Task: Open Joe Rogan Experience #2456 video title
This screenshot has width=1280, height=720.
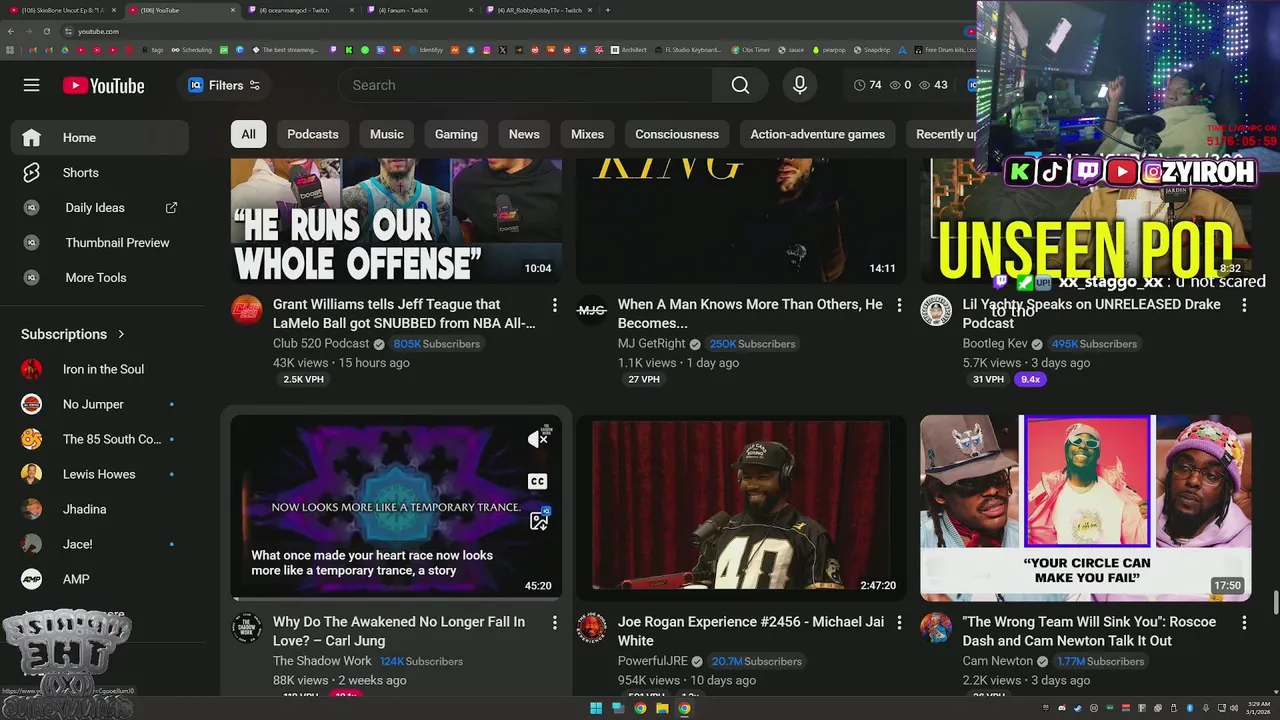Action: coord(751,631)
